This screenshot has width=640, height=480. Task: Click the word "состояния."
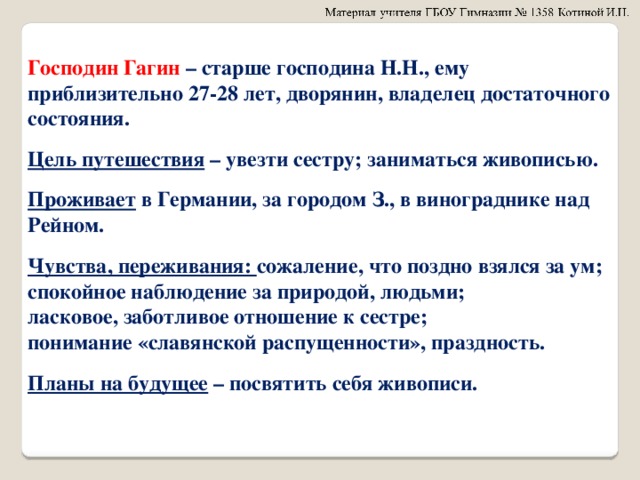tap(78, 120)
